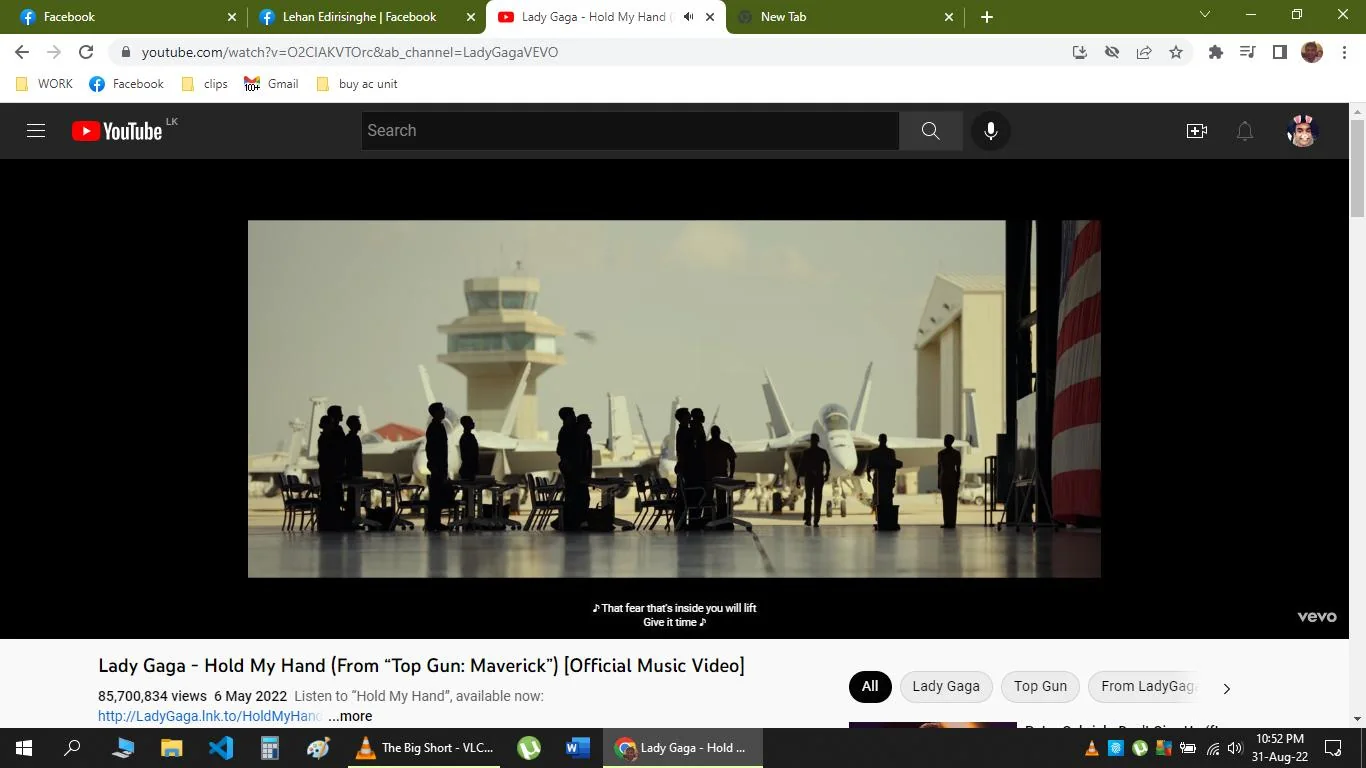
Task: Click the address bar URL
Action: pos(350,52)
